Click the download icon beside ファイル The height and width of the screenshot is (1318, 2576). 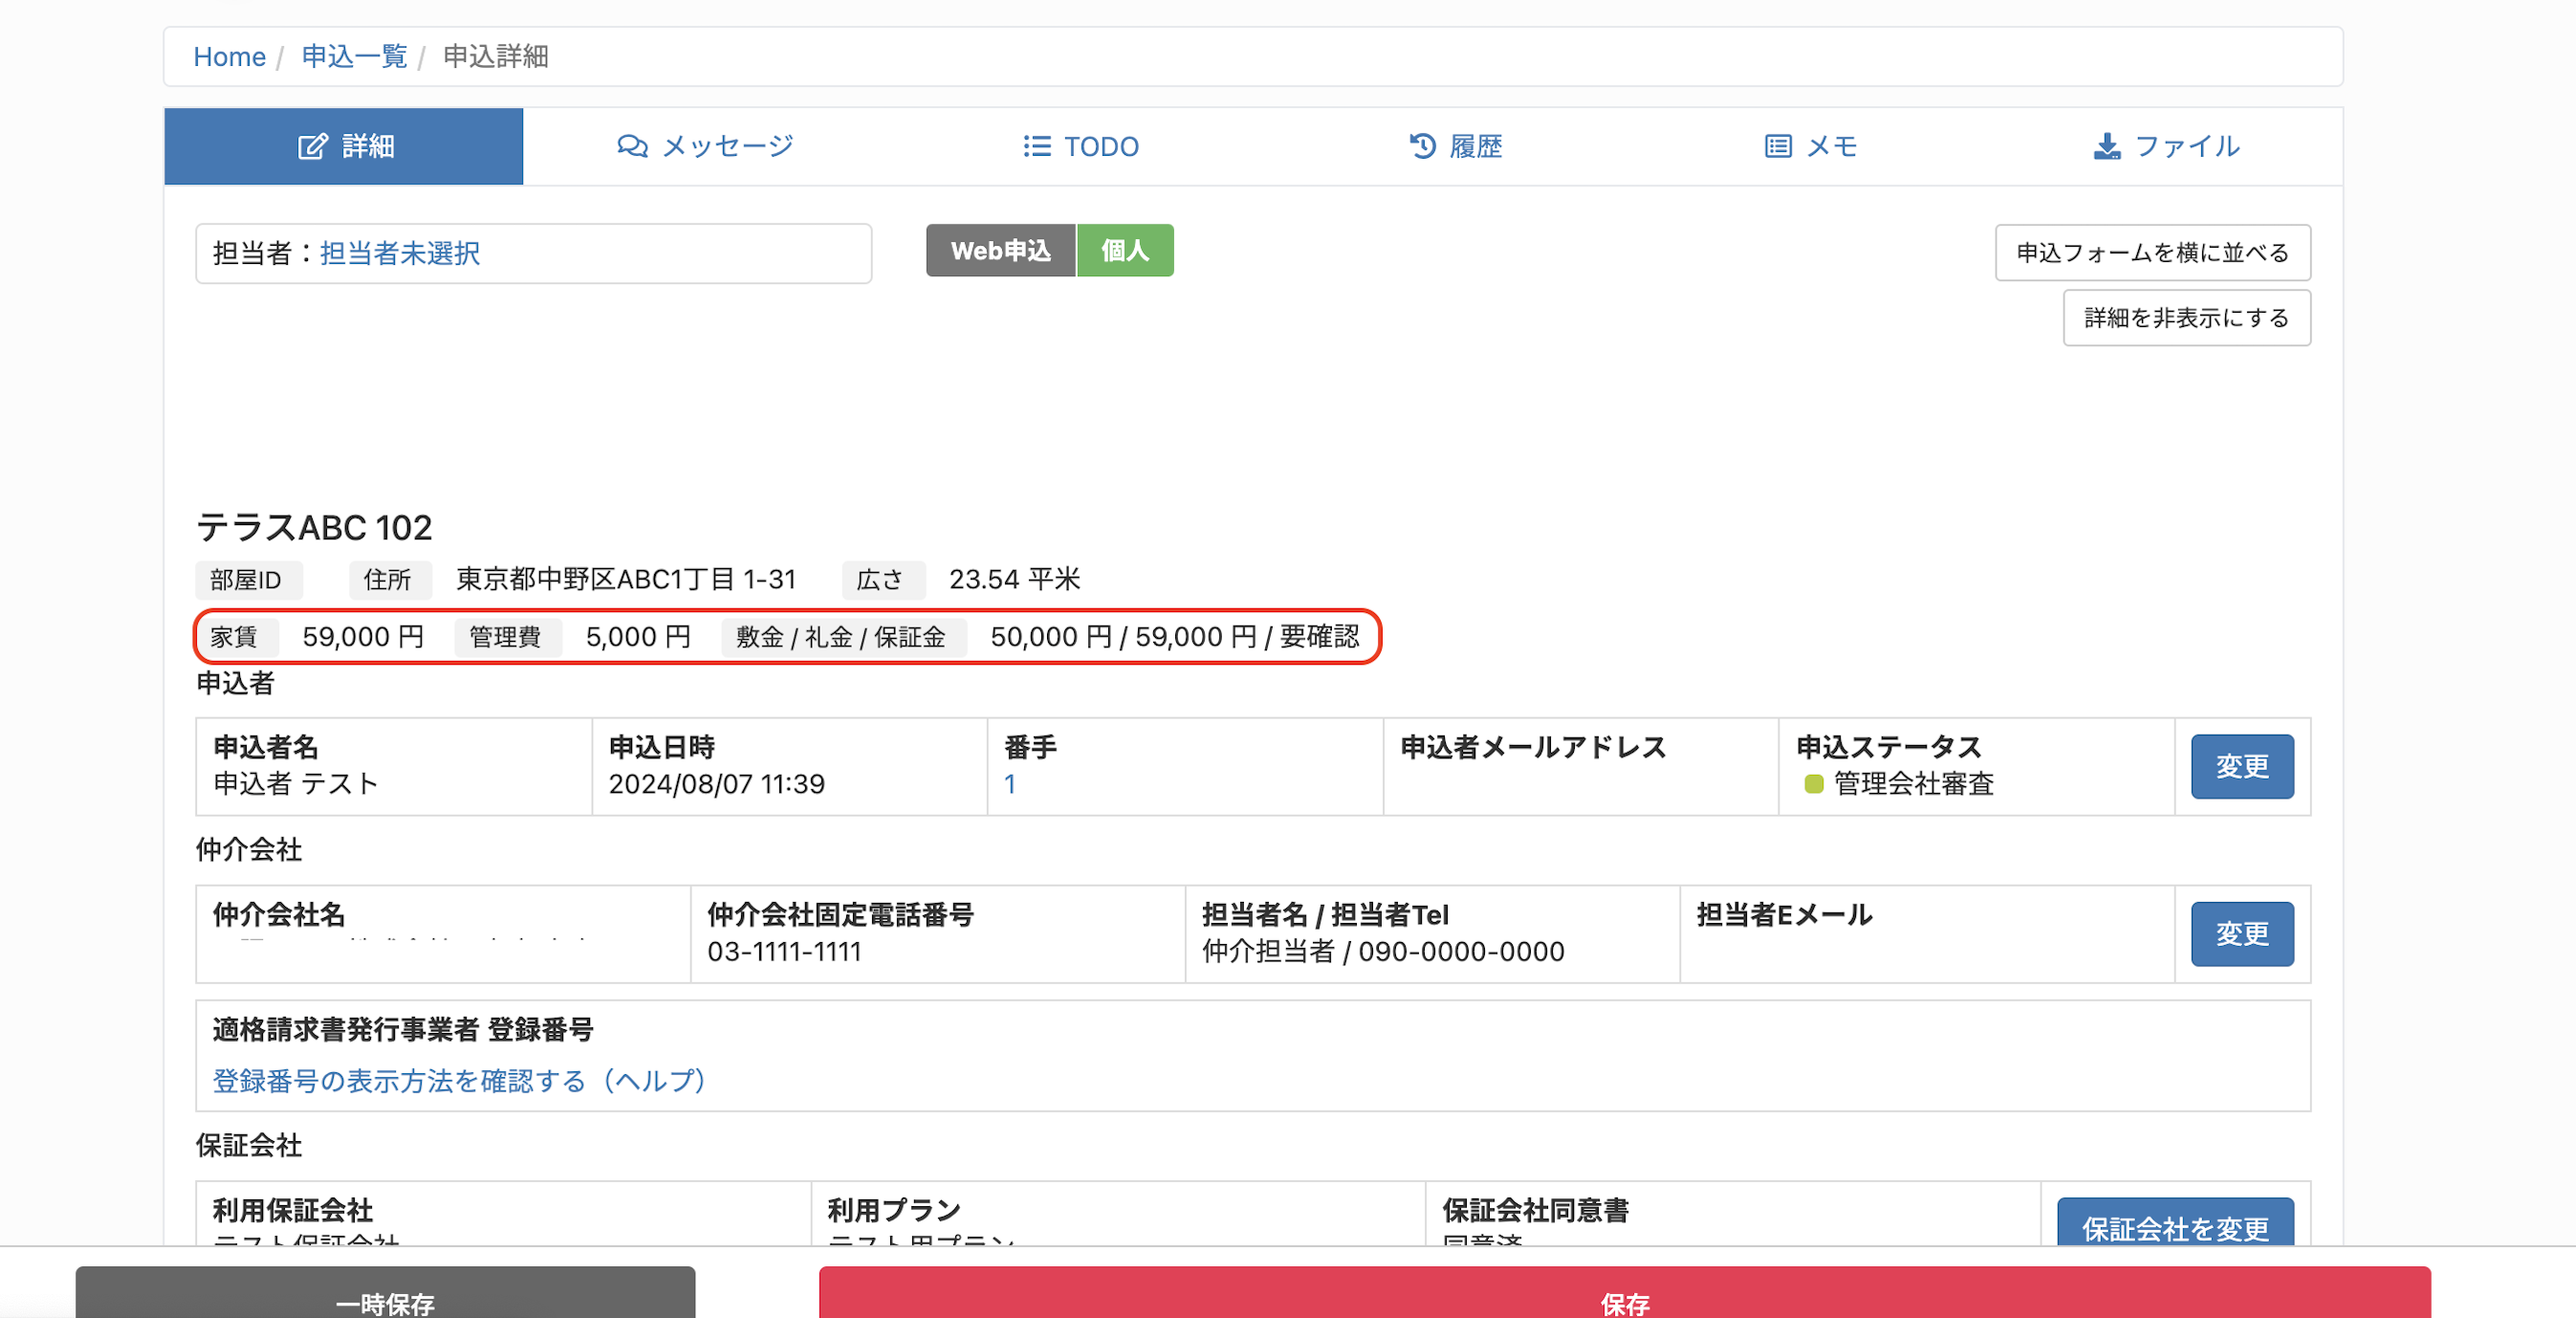(x=2107, y=146)
